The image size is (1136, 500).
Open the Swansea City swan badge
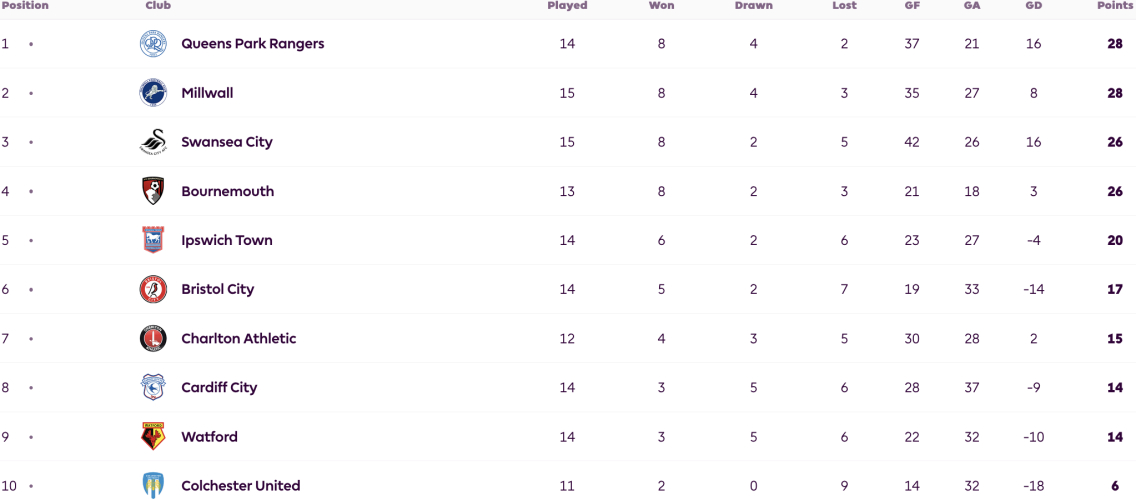tap(153, 142)
